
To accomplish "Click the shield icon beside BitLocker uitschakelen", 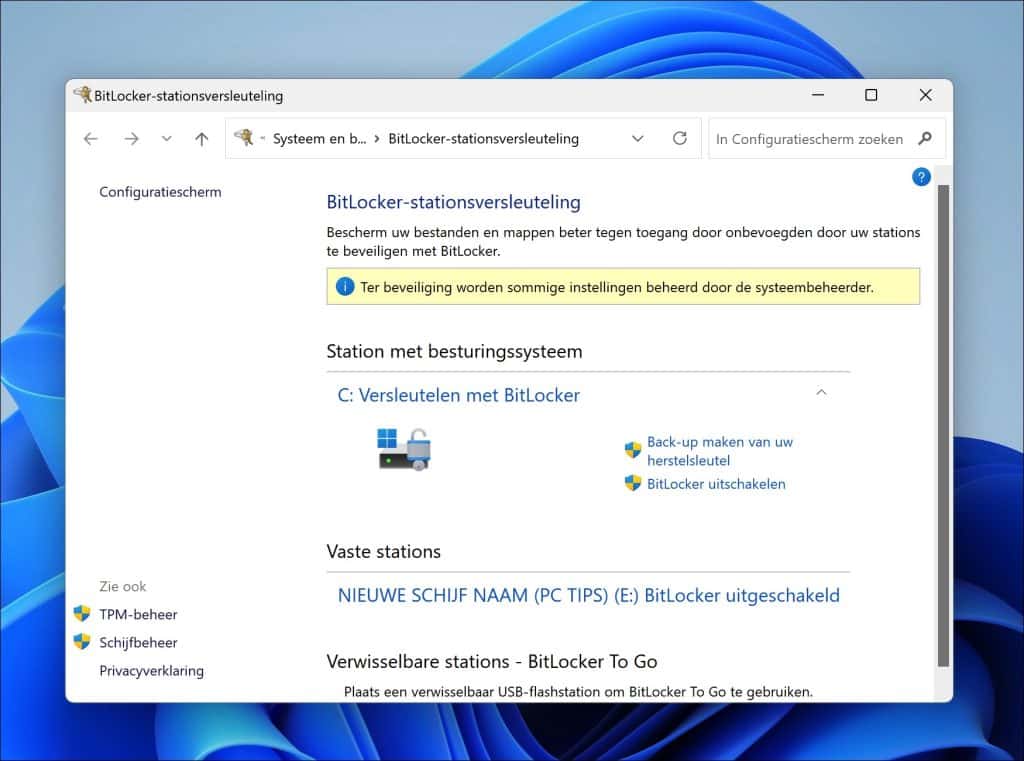I will click(633, 483).
